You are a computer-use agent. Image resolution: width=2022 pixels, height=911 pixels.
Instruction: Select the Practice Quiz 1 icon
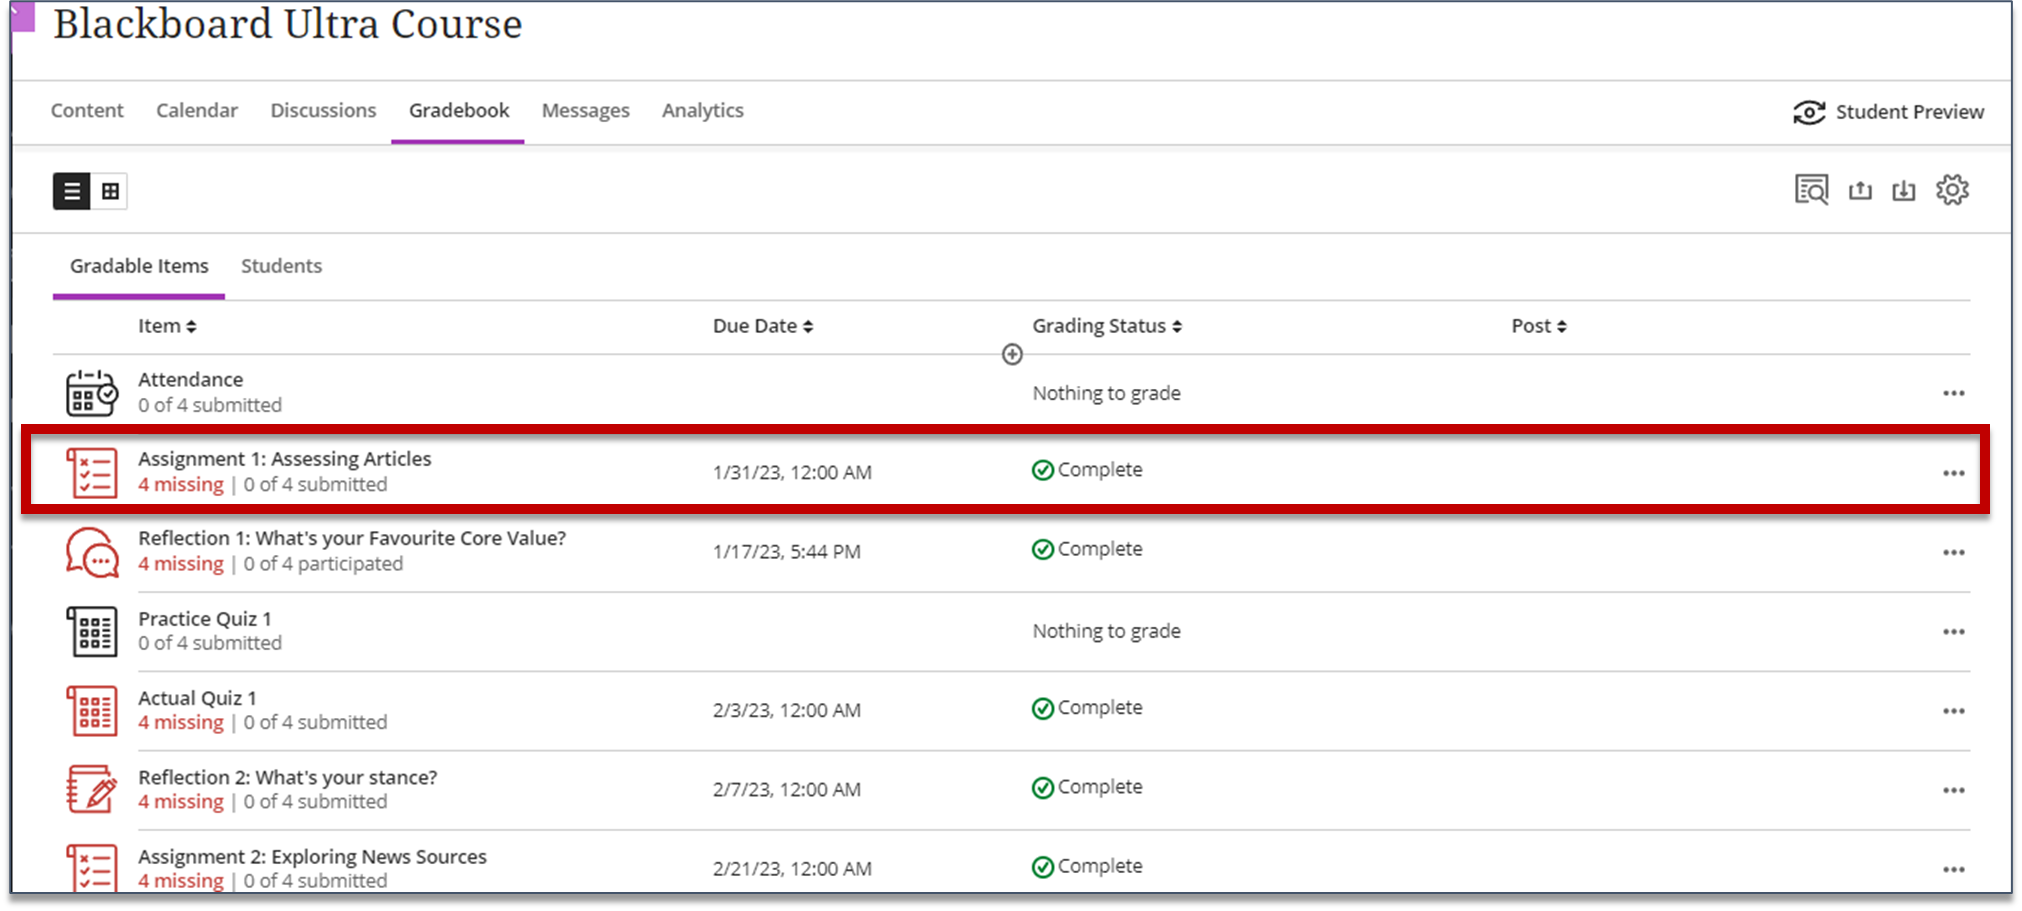pyautogui.click(x=91, y=630)
